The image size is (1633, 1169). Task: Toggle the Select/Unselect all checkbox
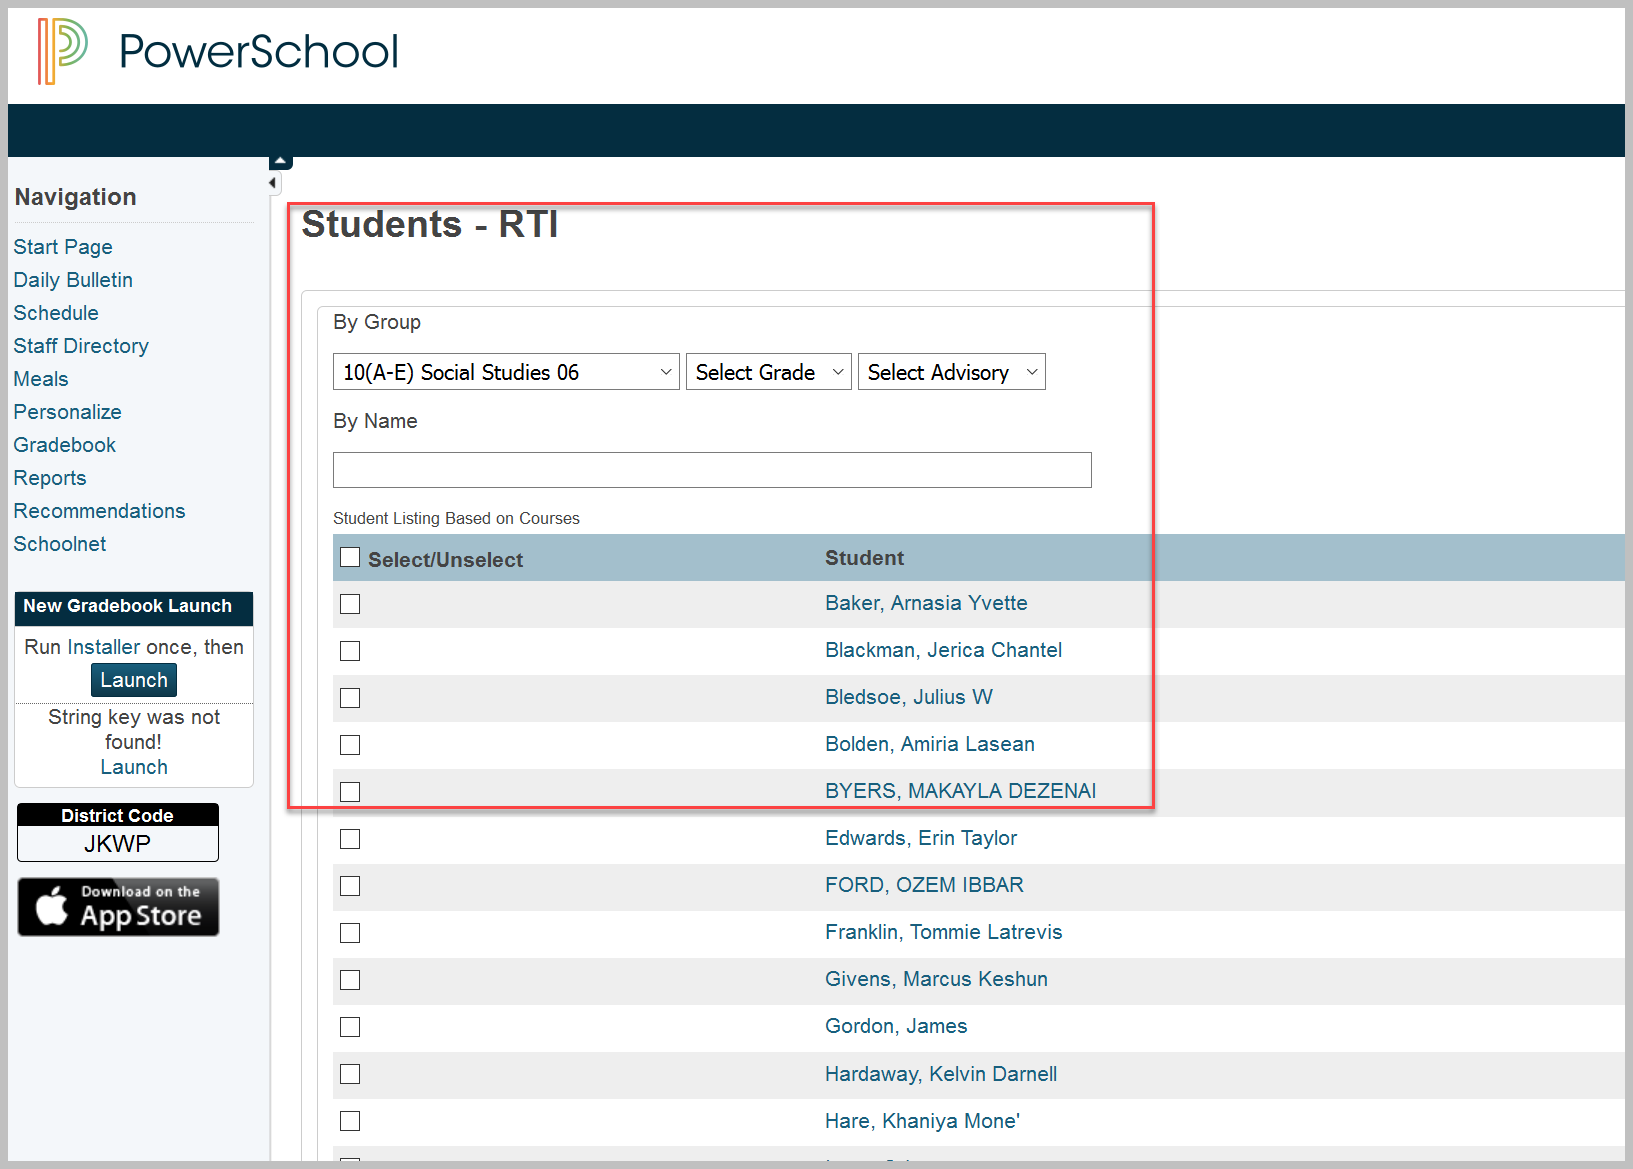click(x=349, y=556)
